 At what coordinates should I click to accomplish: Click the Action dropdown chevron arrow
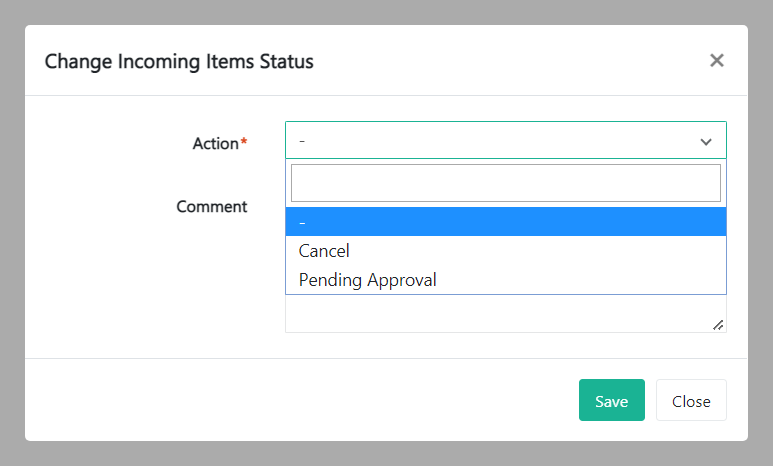pos(706,142)
